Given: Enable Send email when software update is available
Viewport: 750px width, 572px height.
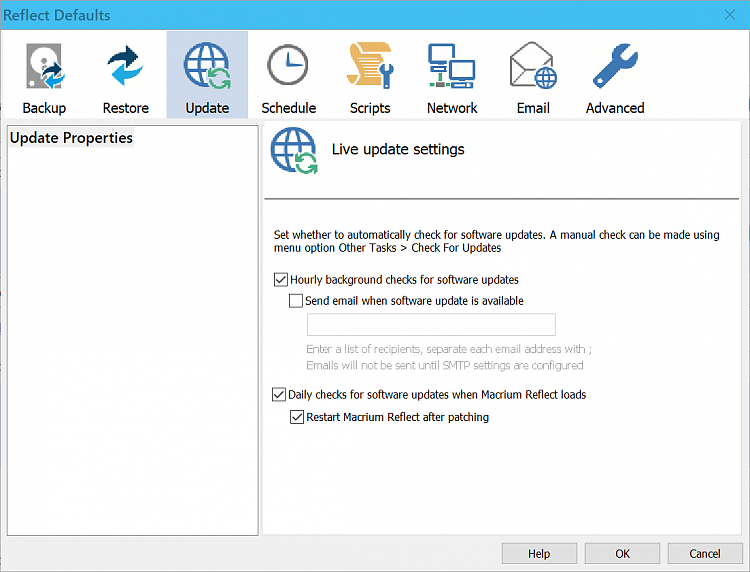Looking at the screenshot, I should 296,301.
